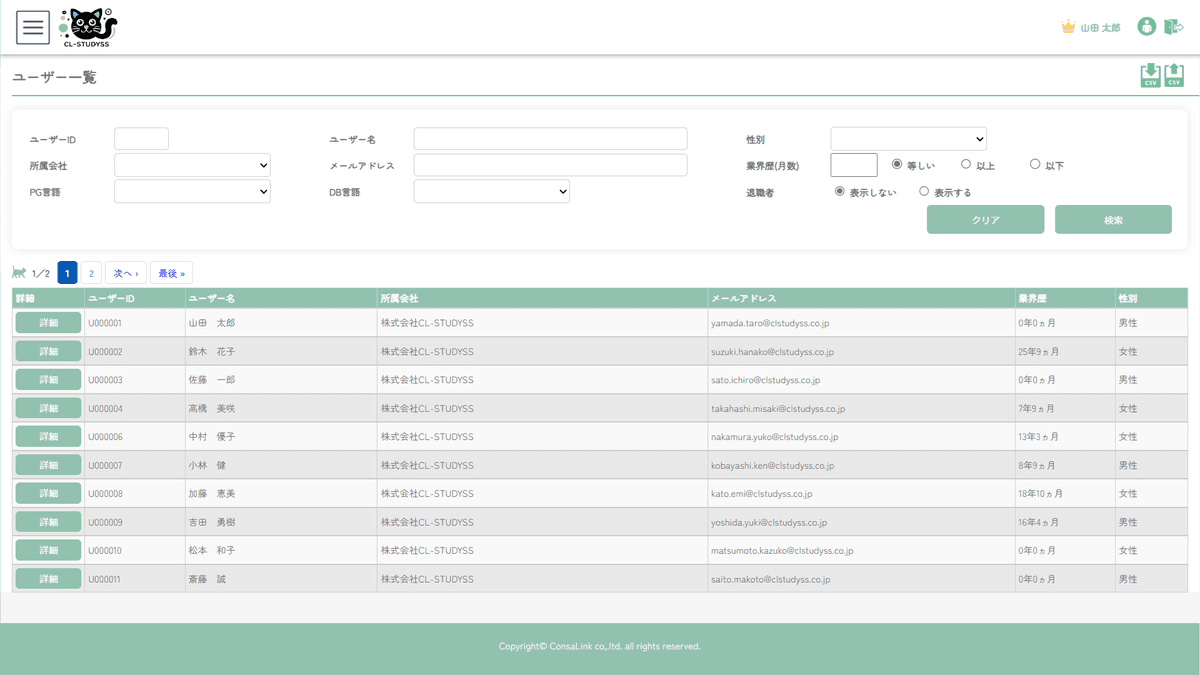Image resolution: width=1200 pixels, height=675 pixels.
Task: Select the 等しい radio button
Action: tap(897, 164)
